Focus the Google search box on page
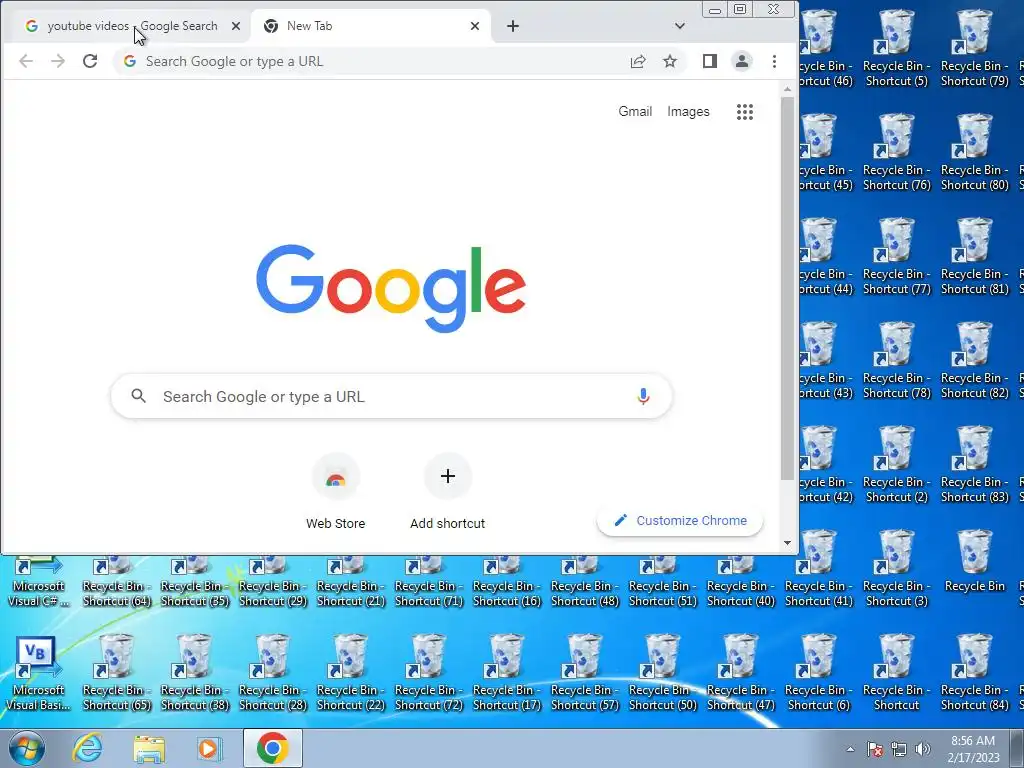1024x768 pixels. pyautogui.click(x=391, y=396)
